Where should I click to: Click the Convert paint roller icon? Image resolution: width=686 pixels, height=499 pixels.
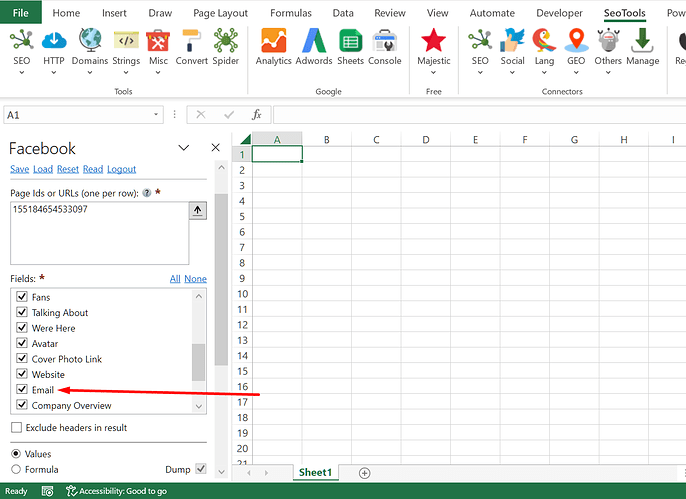192,40
